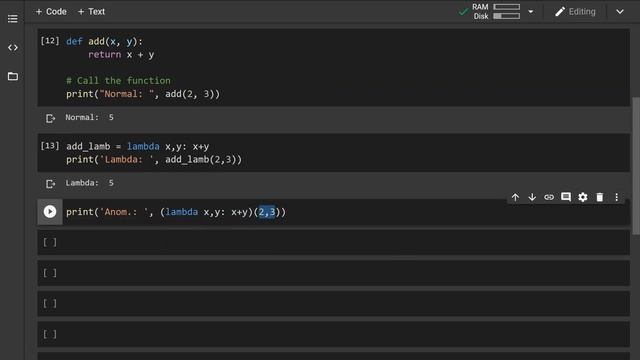Open the Files folder sidebar icon
Screen dimensions: 640x360
coord(13,76)
